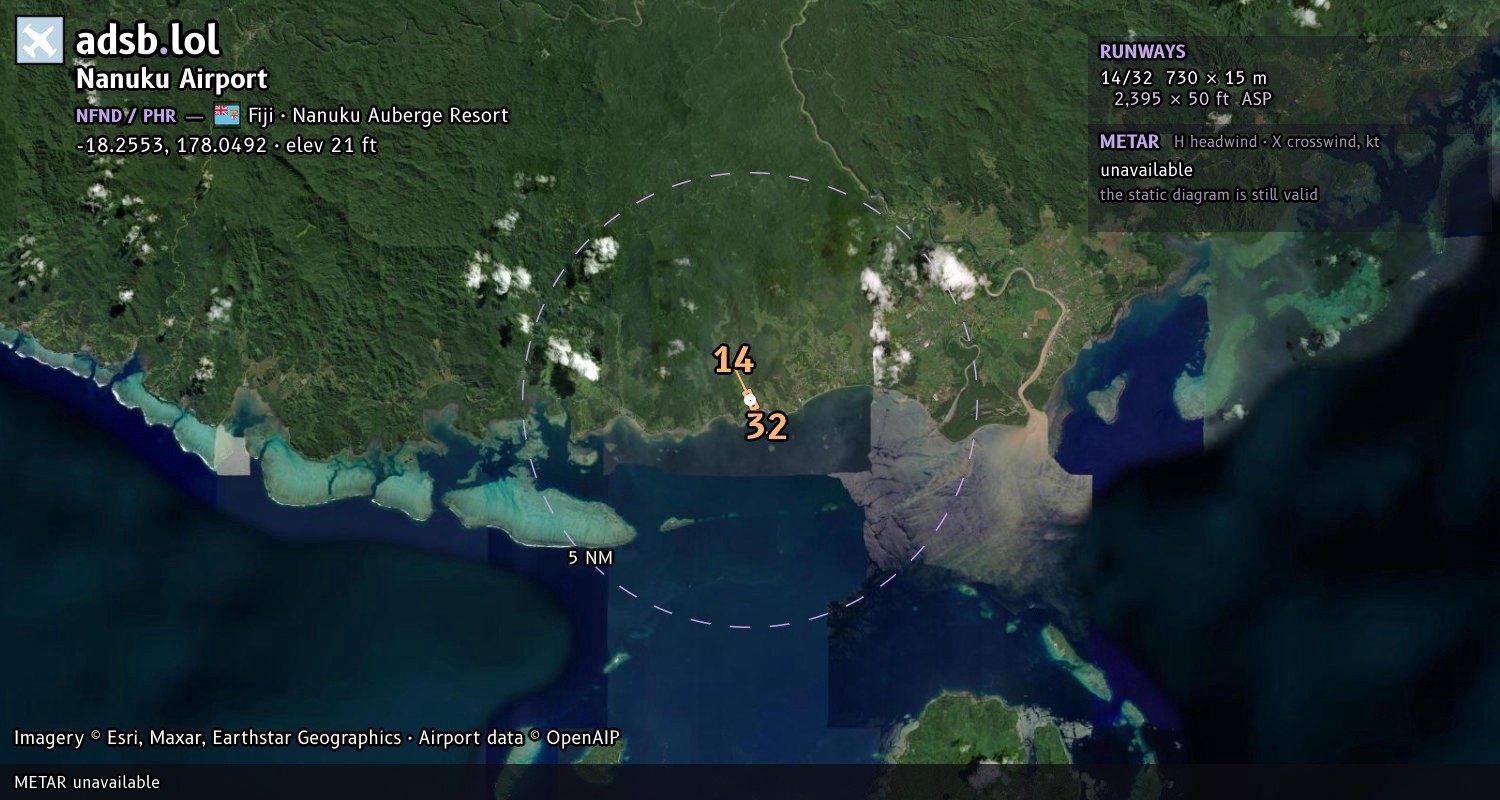Click the runway 32 label
Image resolution: width=1500 pixels, height=800 pixels.
[767, 427]
